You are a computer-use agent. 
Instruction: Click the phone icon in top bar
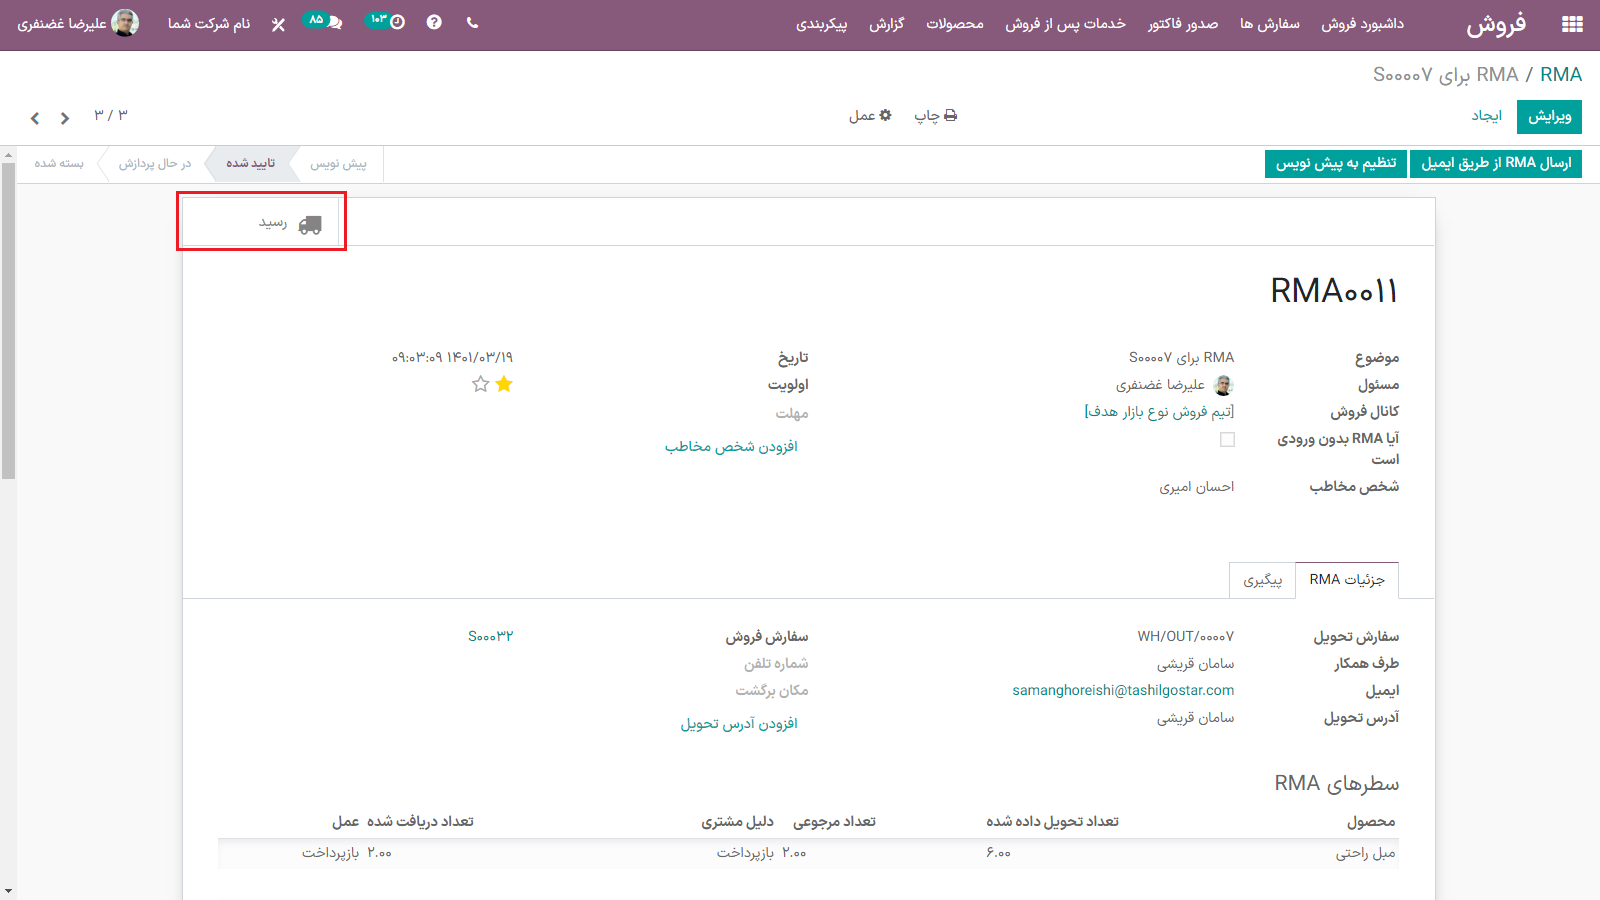pos(472,22)
